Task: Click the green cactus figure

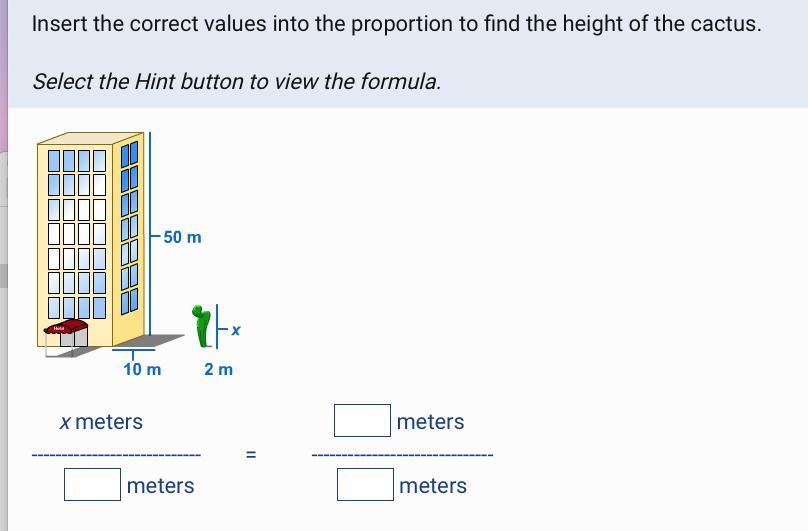Action: click(x=203, y=322)
